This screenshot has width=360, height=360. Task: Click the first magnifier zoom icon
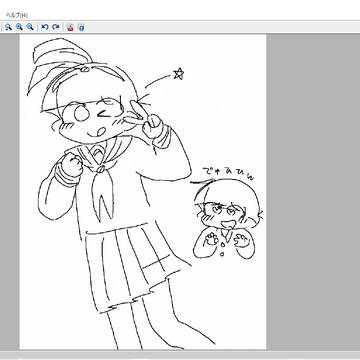pyautogui.click(x=8, y=27)
